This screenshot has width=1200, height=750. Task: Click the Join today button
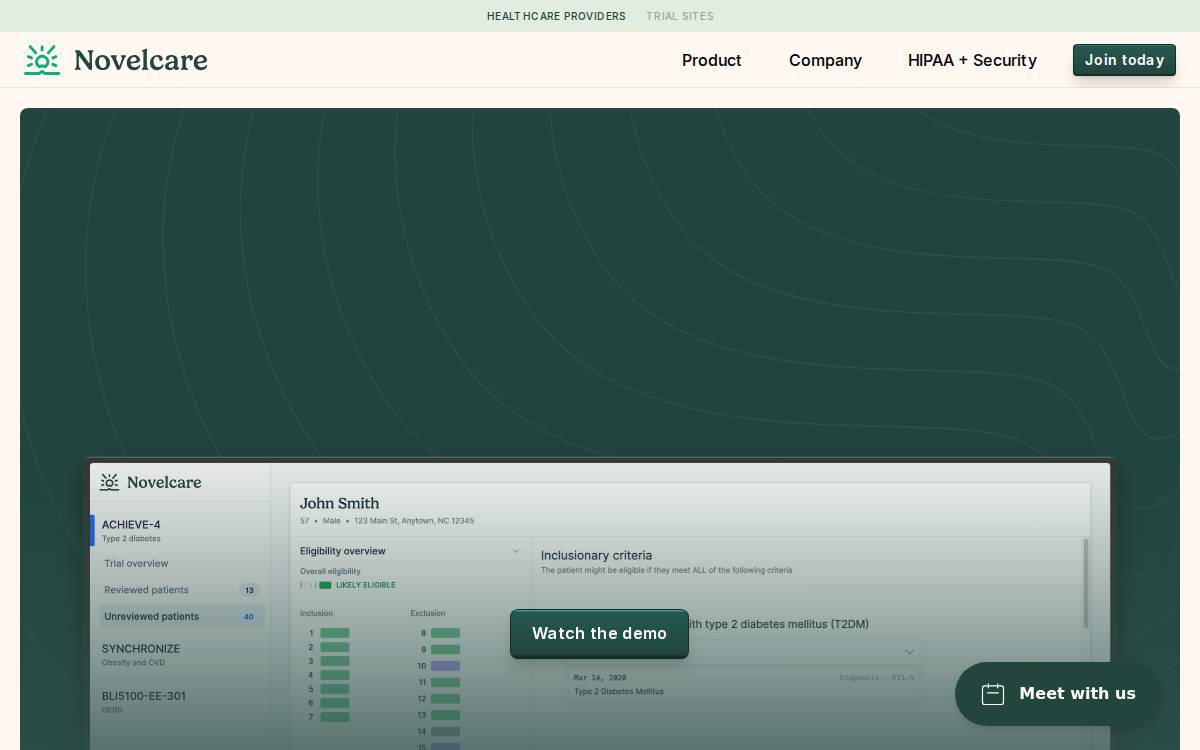pos(1124,60)
